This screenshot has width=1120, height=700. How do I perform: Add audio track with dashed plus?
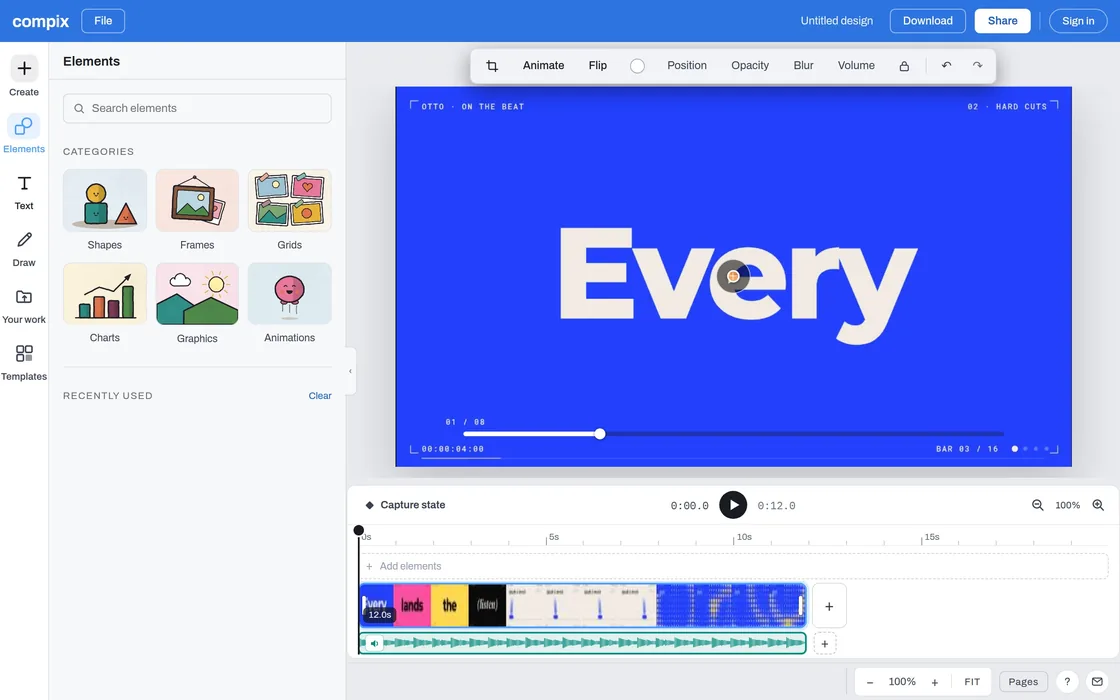coord(824,644)
